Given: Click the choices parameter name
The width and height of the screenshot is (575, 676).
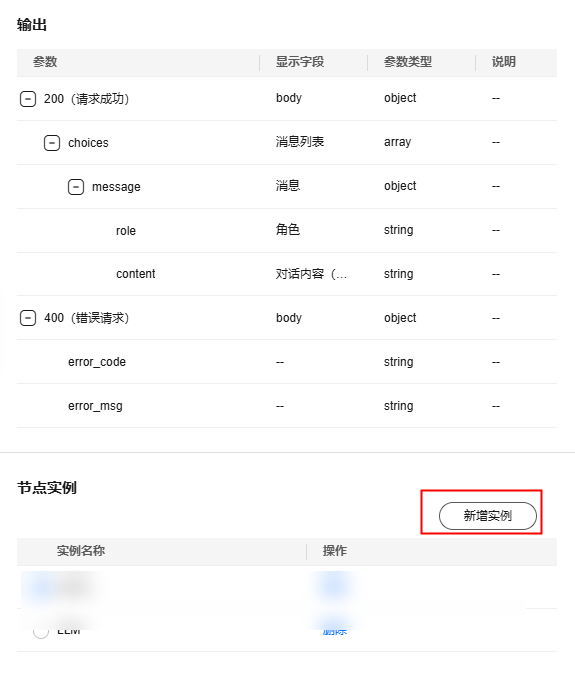Looking at the screenshot, I should (x=88, y=143).
